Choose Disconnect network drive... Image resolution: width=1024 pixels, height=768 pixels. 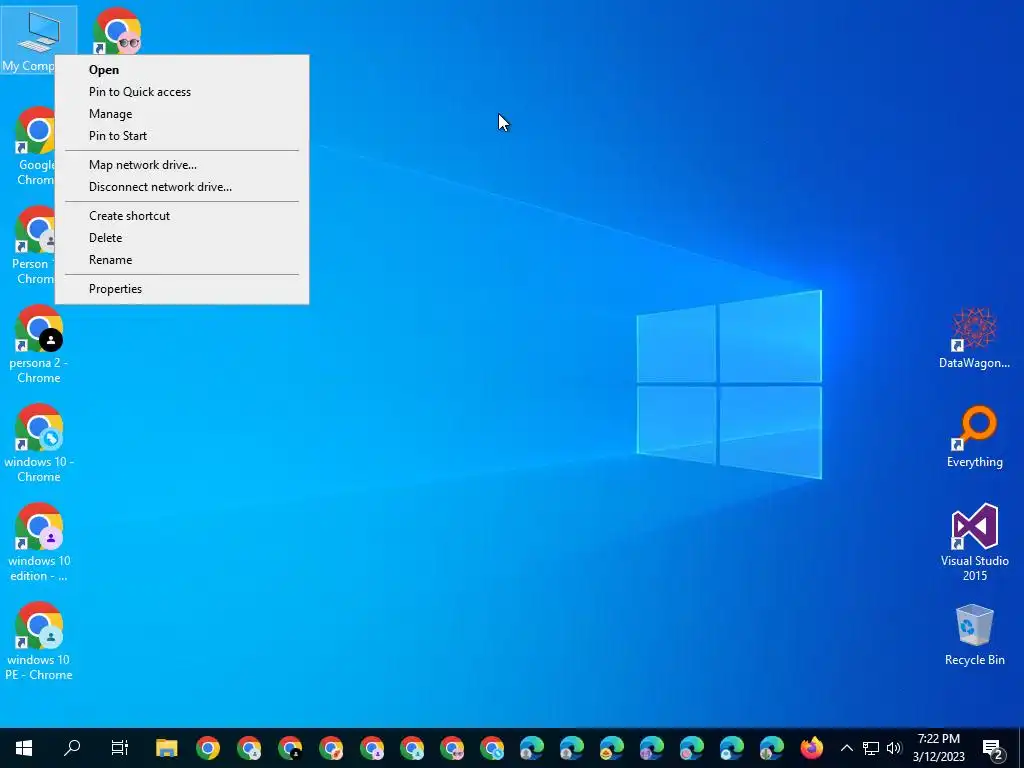(182, 187)
